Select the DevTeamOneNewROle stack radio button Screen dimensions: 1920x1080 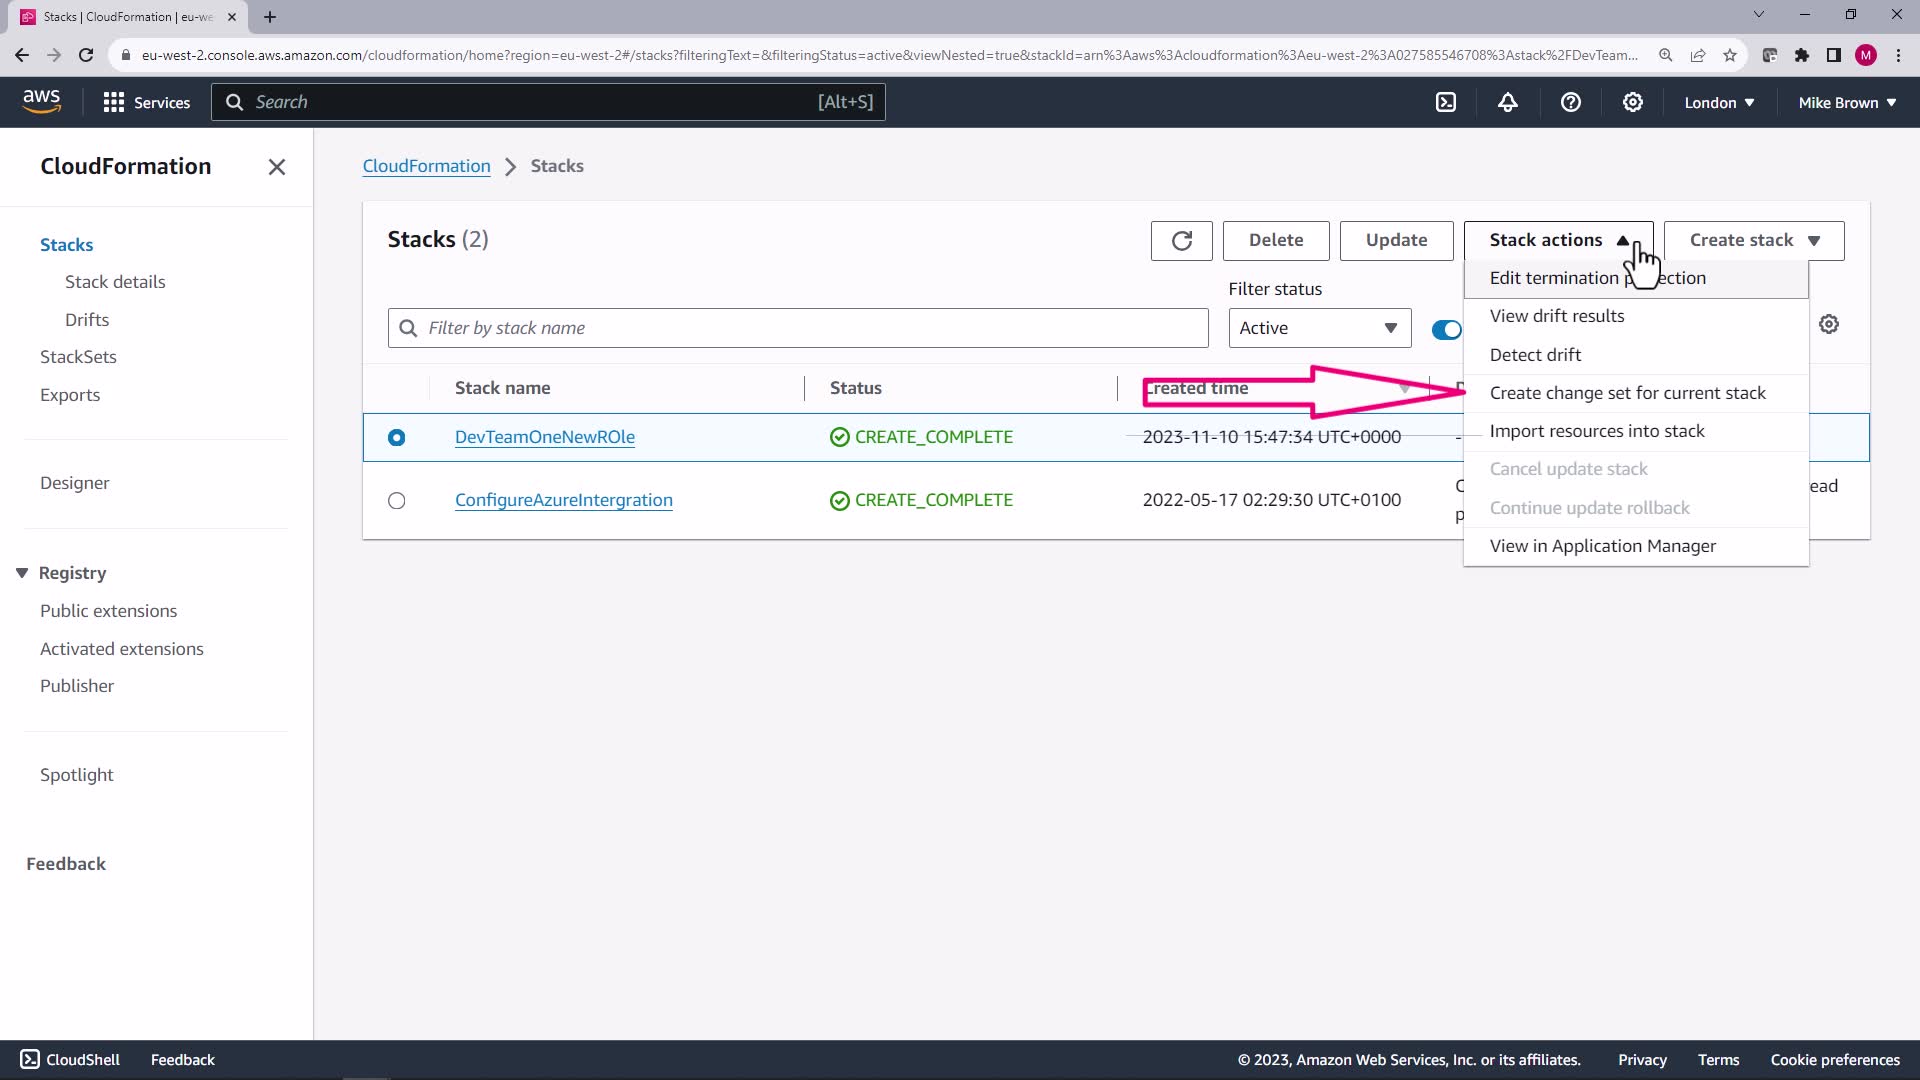tap(397, 438)
